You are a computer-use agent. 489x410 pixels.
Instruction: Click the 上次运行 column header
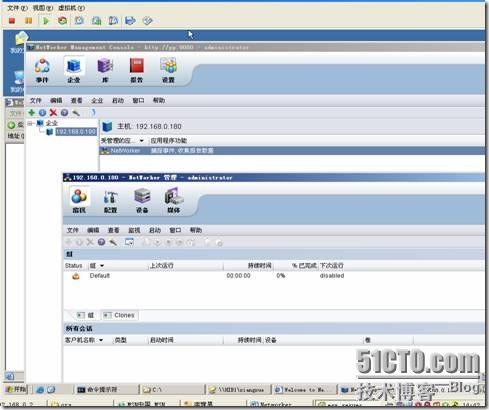162,266
